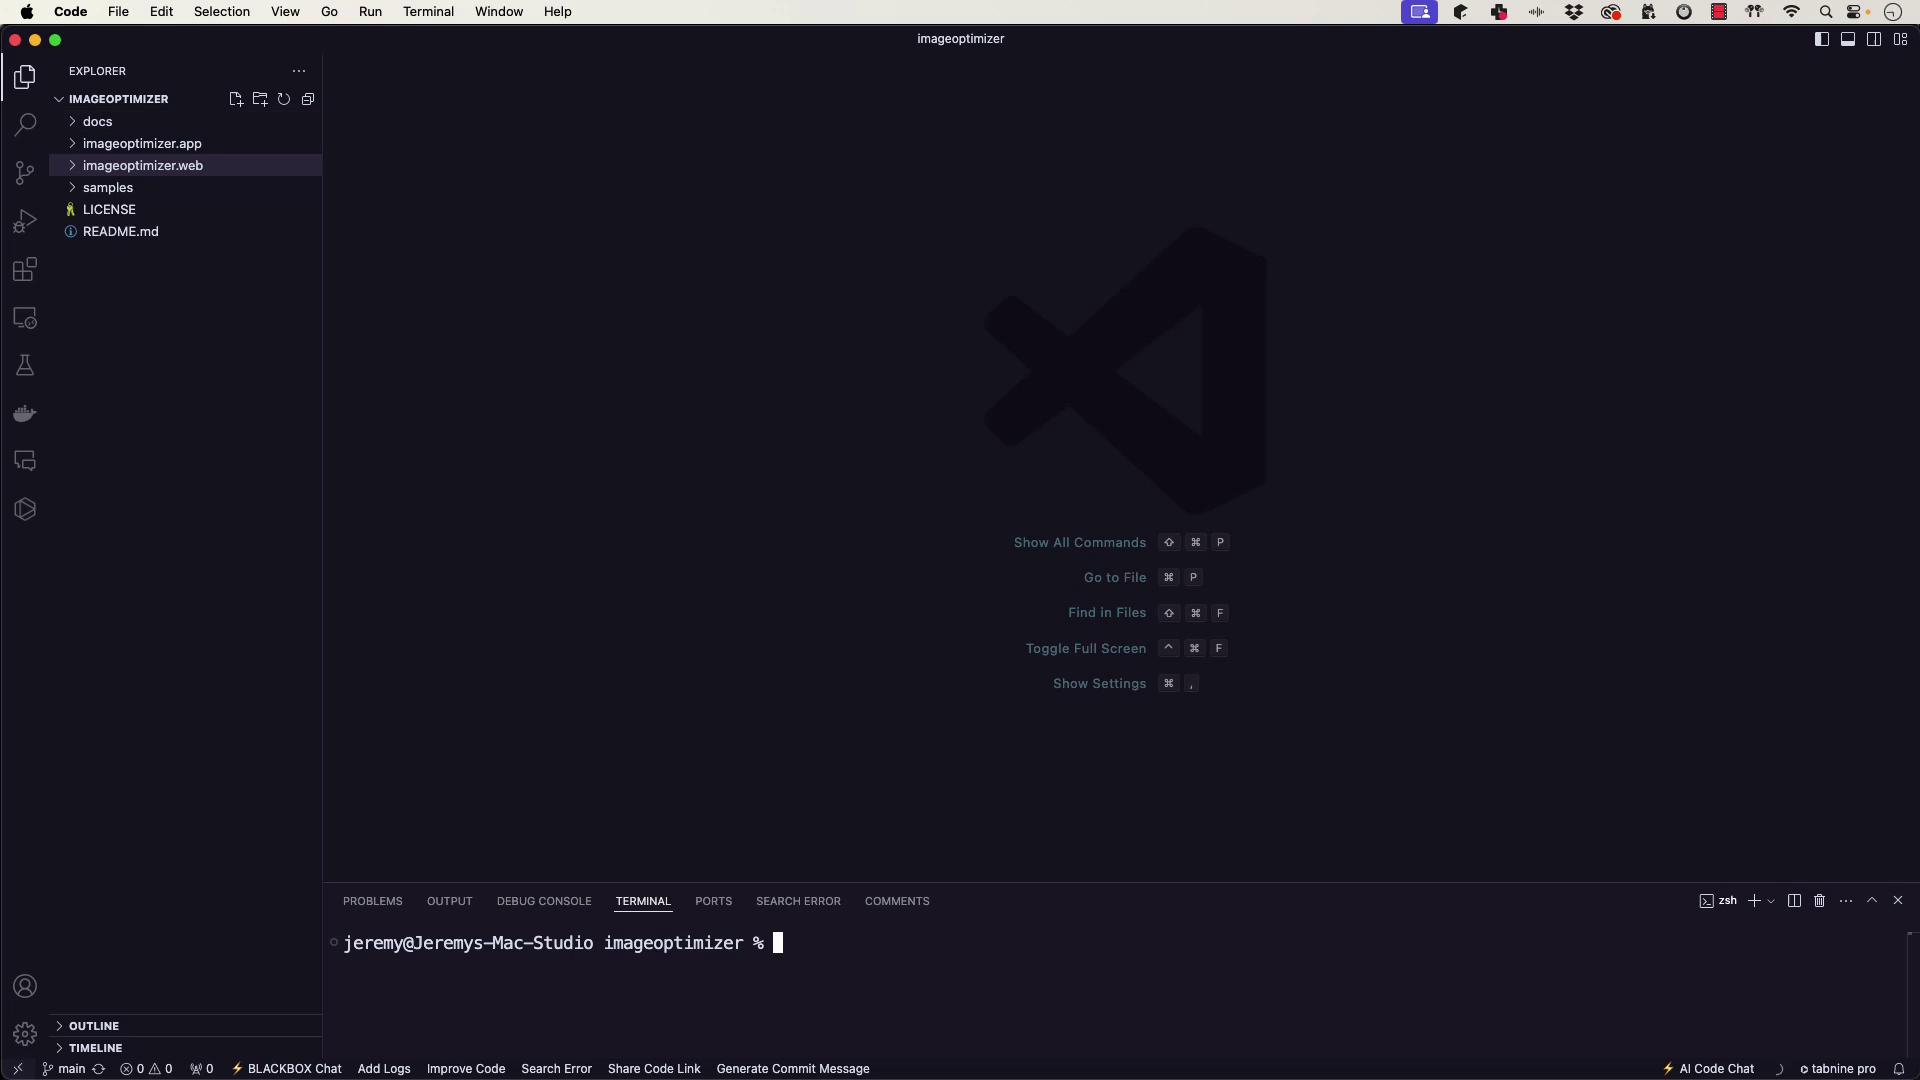Open the Remote Explorer view

(x=25, y=318)
